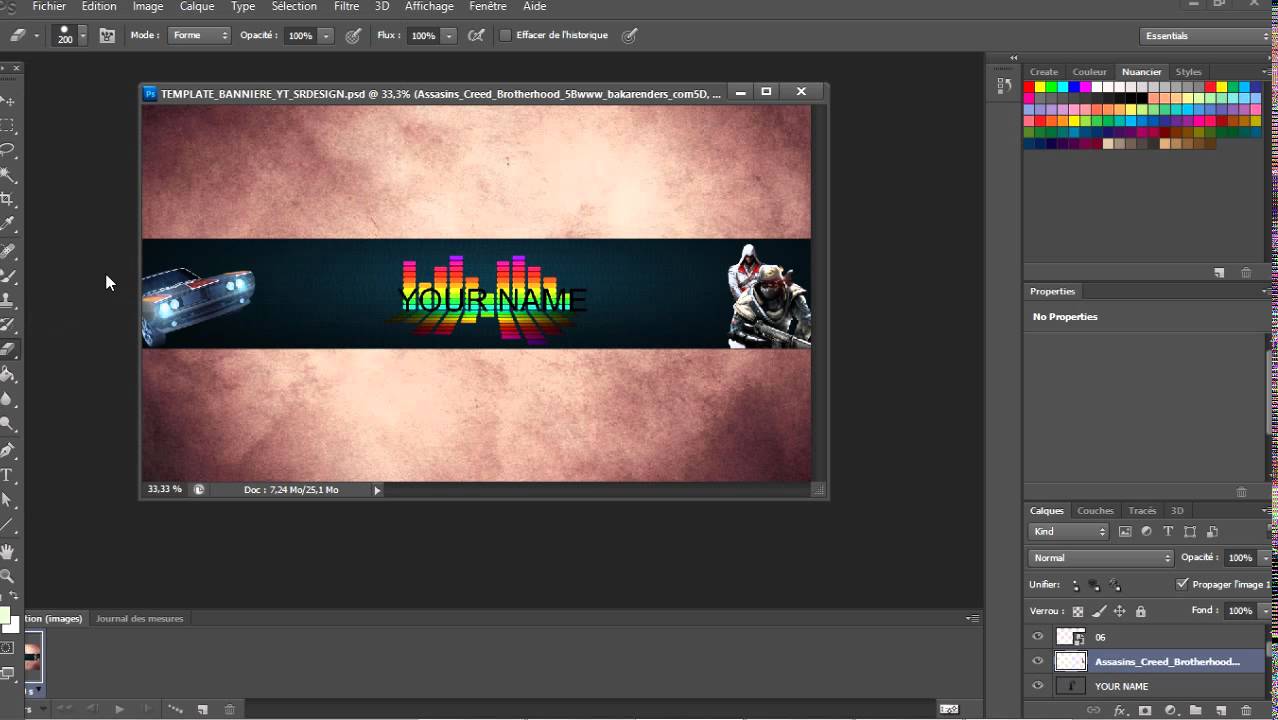Select the Lasso tool
This screenshot has width=1278, height=720.
[7, 150]
